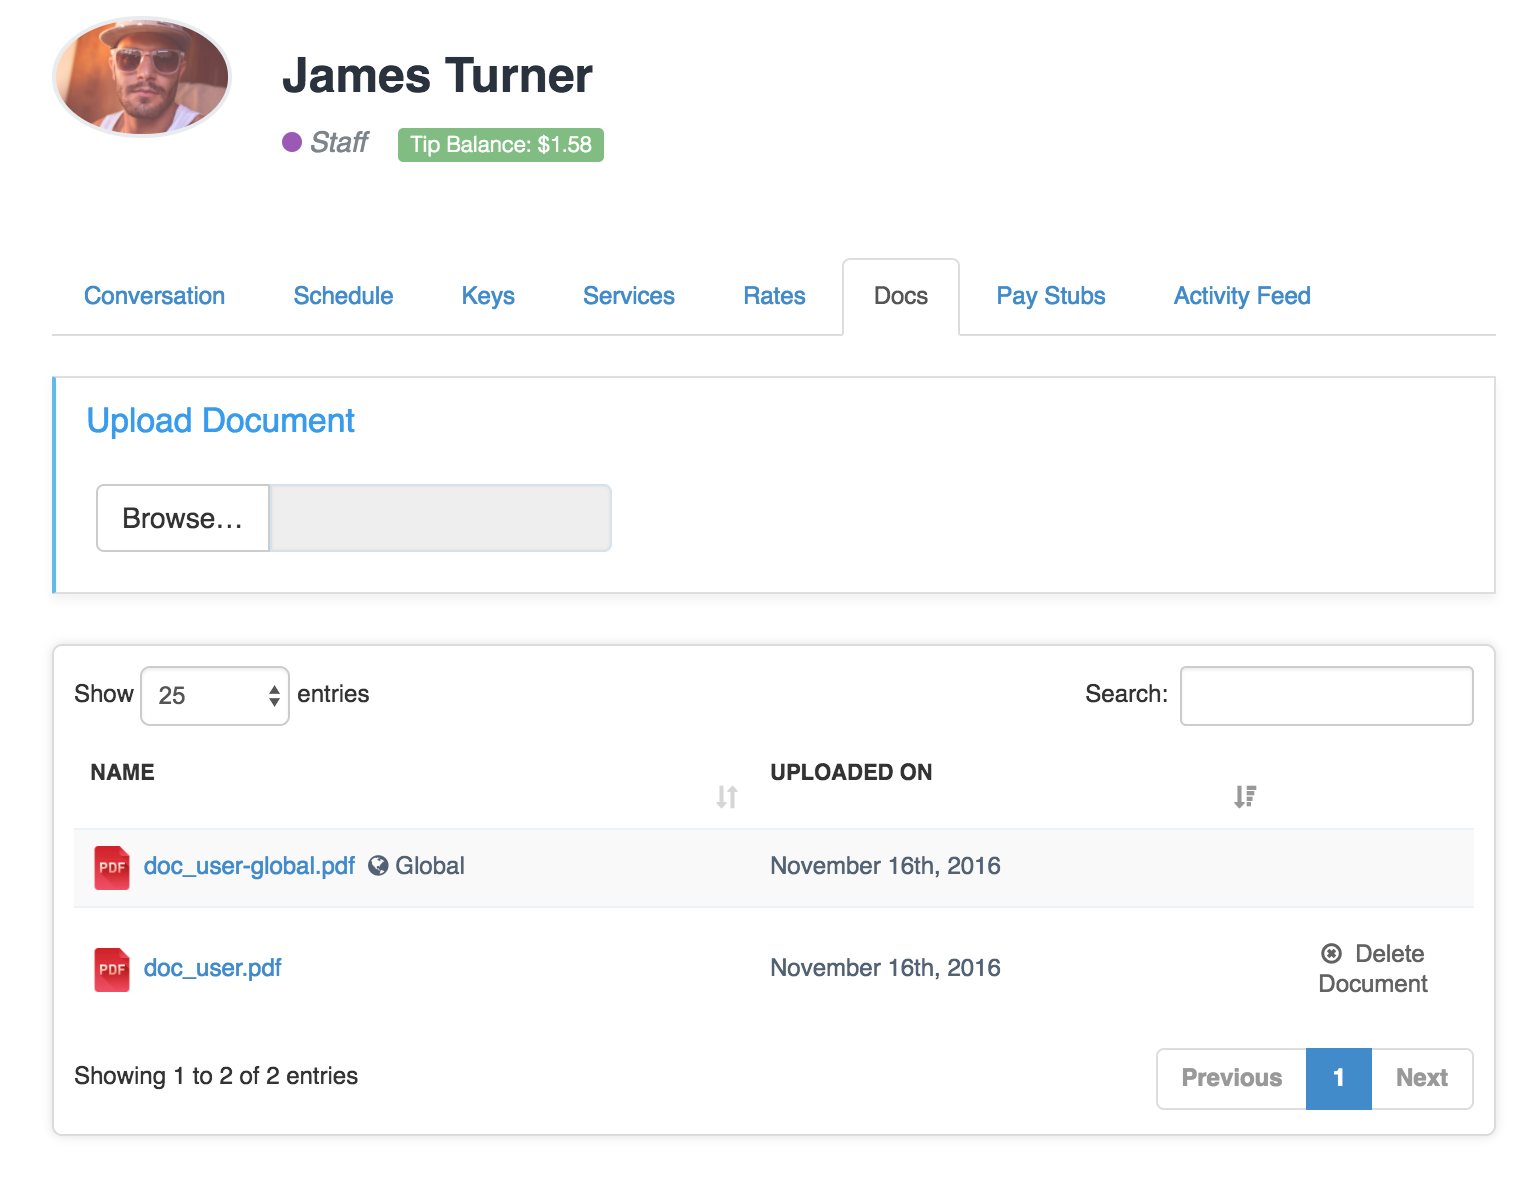
Task: Sort the table by Uploaded On column
Action: tap(1245, 796)
